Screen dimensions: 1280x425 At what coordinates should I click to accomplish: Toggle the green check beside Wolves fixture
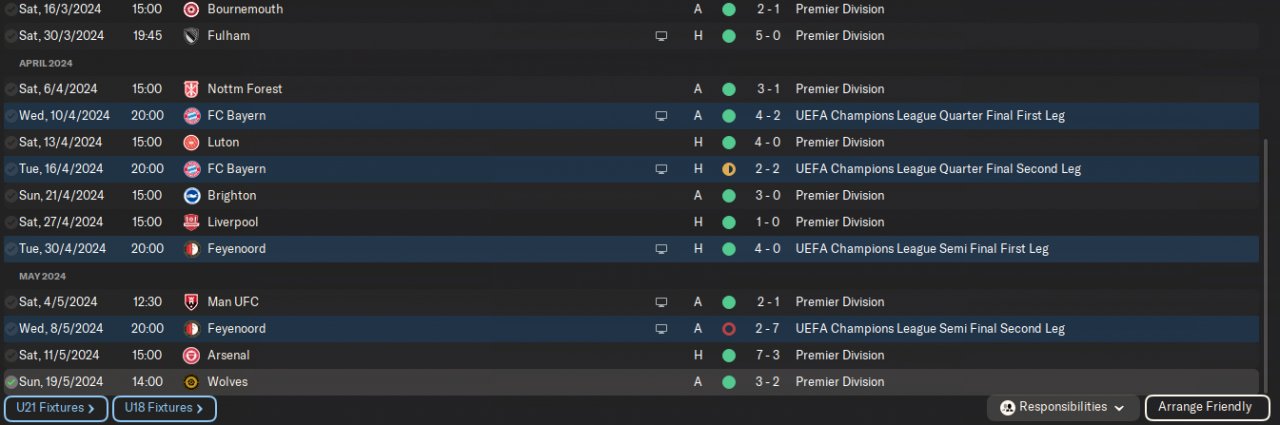click(x=11, y=382)
